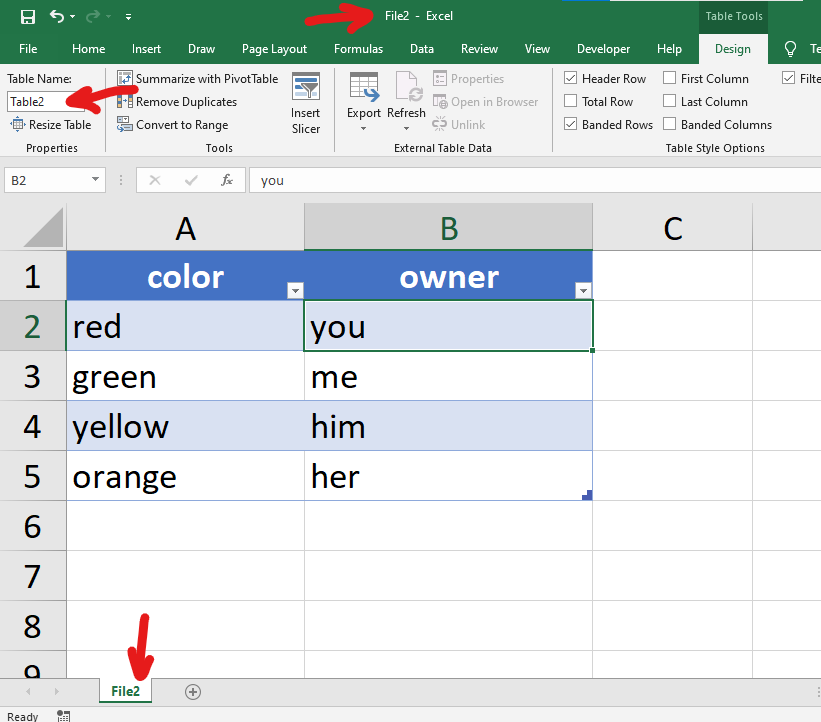
Task: Click the Tell Me lightbulb icon
Action: (790, 49)
